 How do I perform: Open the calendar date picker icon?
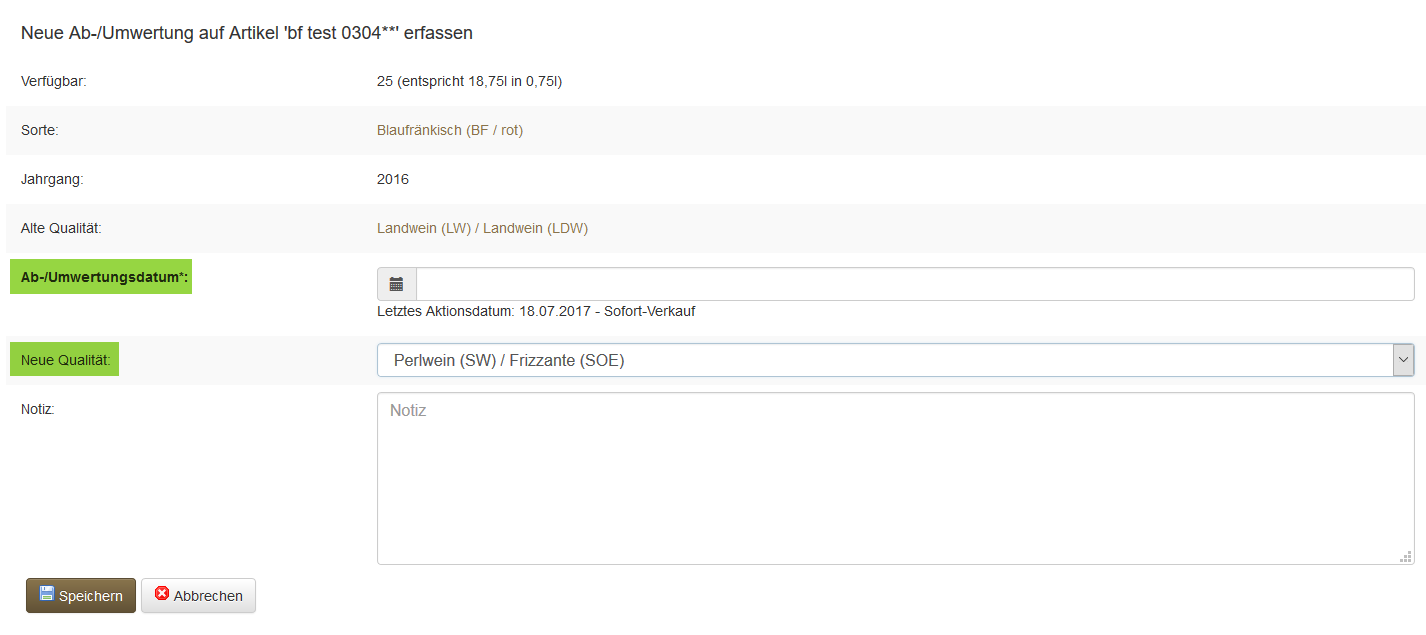click(x=396, y=284)
